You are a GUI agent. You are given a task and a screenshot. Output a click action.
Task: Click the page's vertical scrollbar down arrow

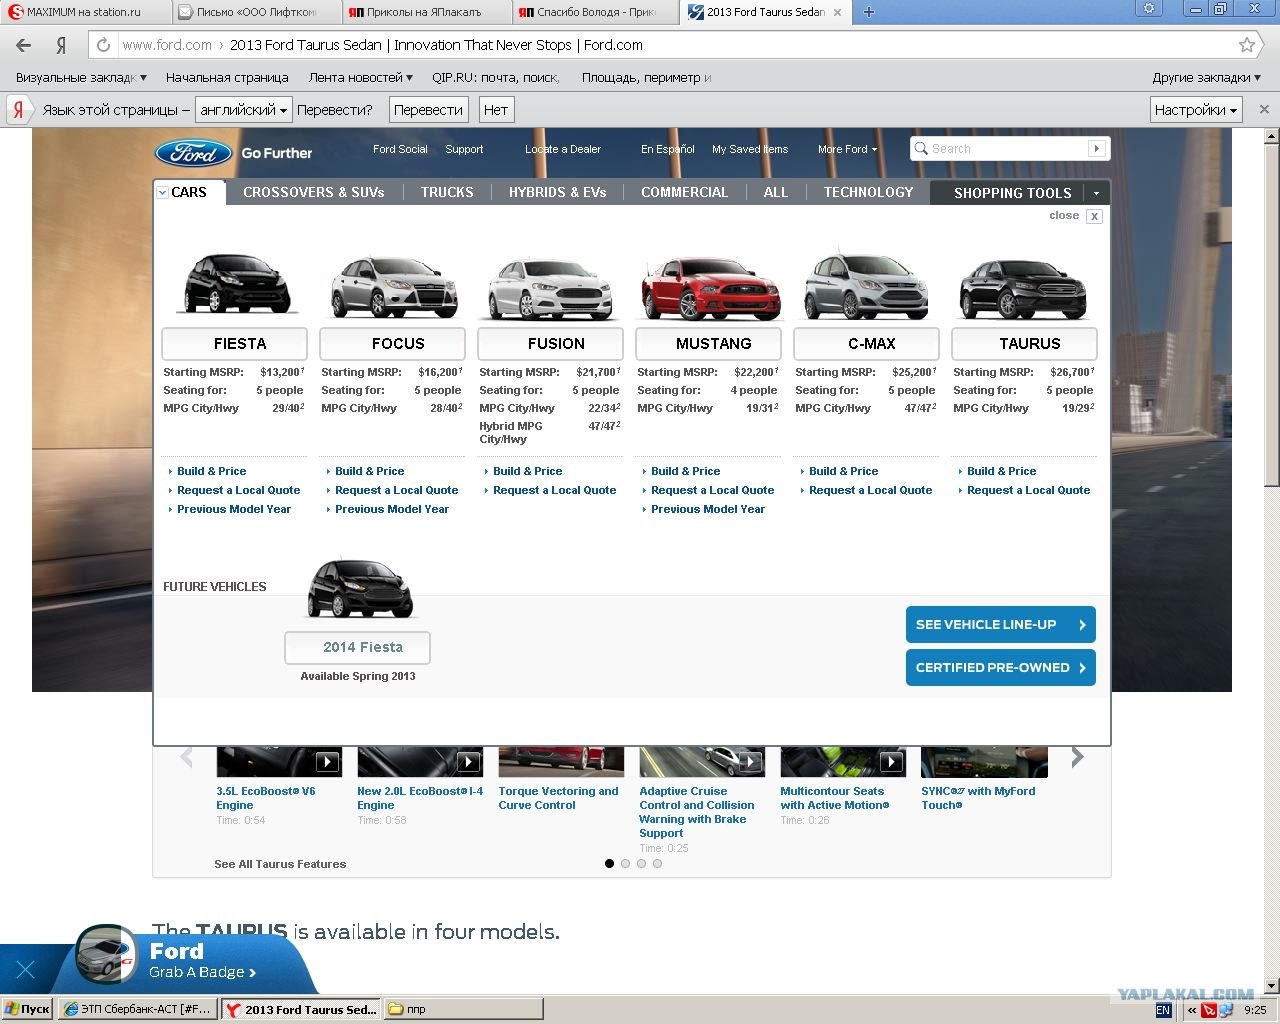pos(1271,986)
